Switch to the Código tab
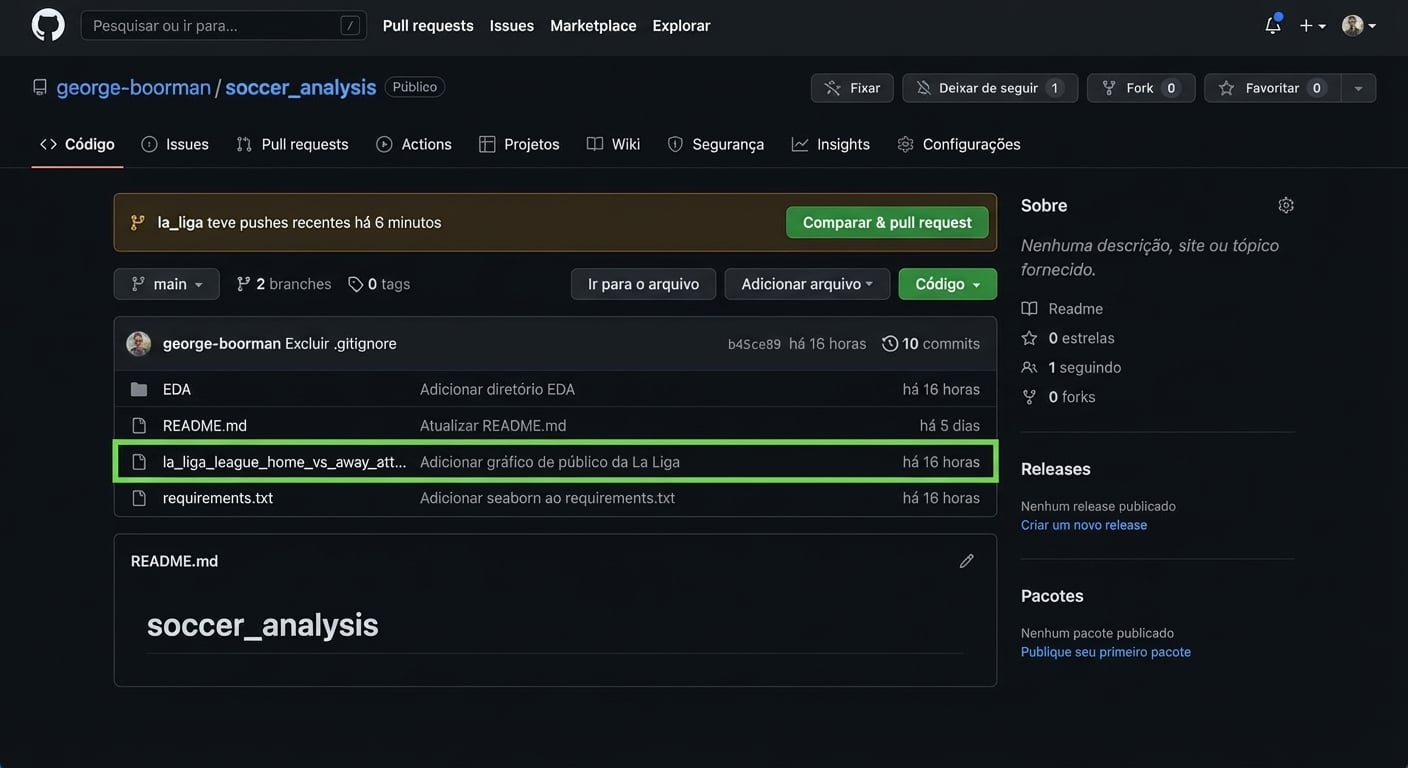 tap(77, 144)
